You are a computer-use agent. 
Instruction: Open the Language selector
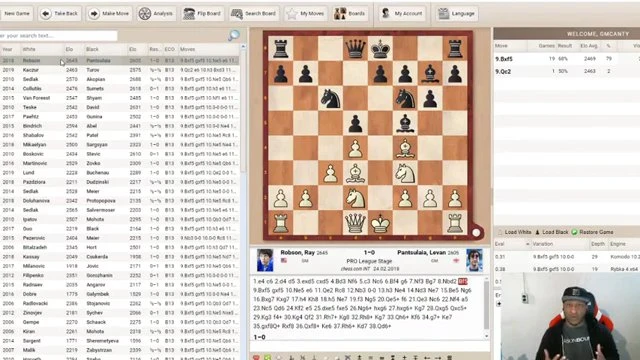[456, 13]
